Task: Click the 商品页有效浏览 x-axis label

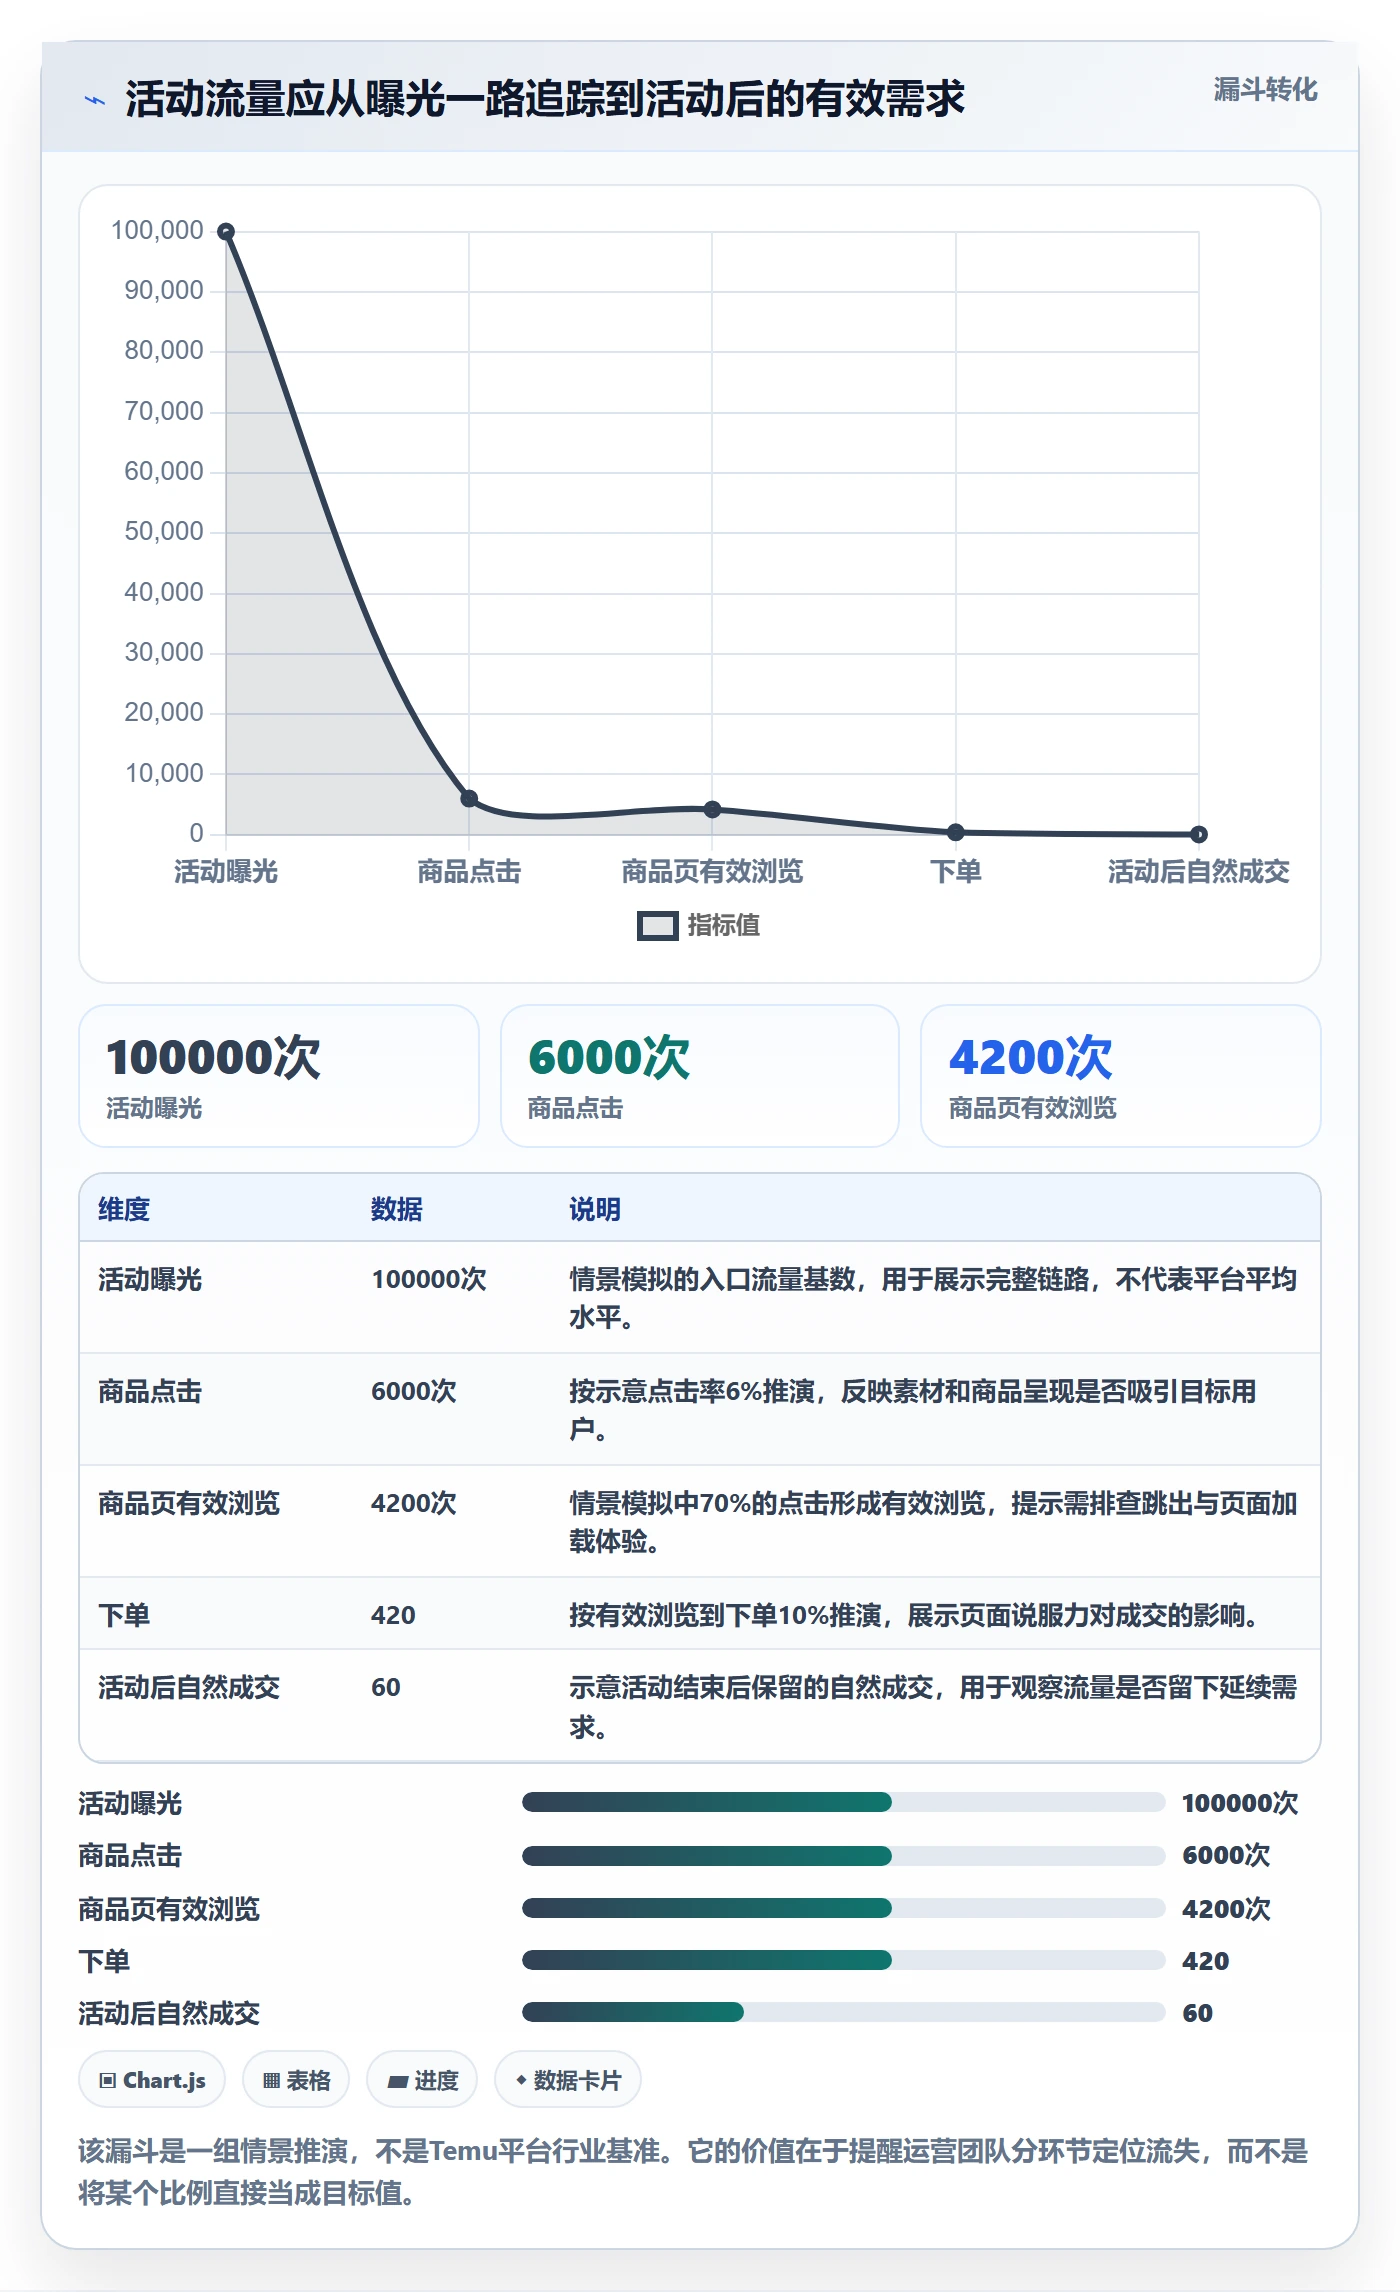Action: click(x=712, y=872)
